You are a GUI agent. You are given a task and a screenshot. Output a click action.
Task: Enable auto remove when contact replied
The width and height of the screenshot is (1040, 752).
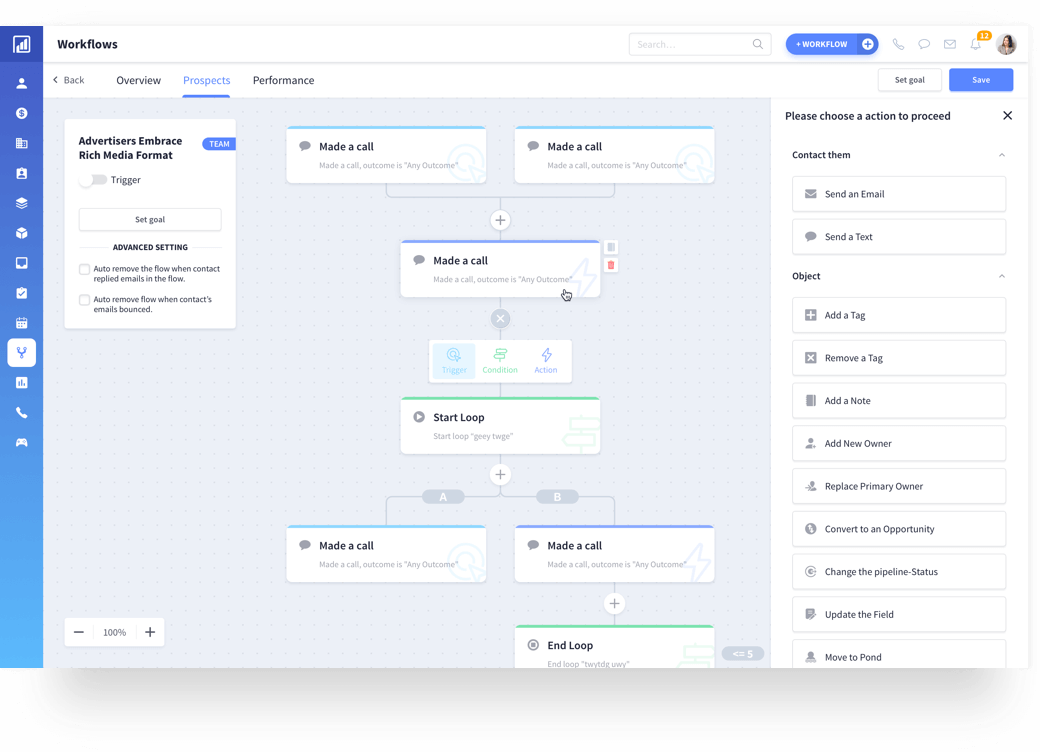coord(85,269)
